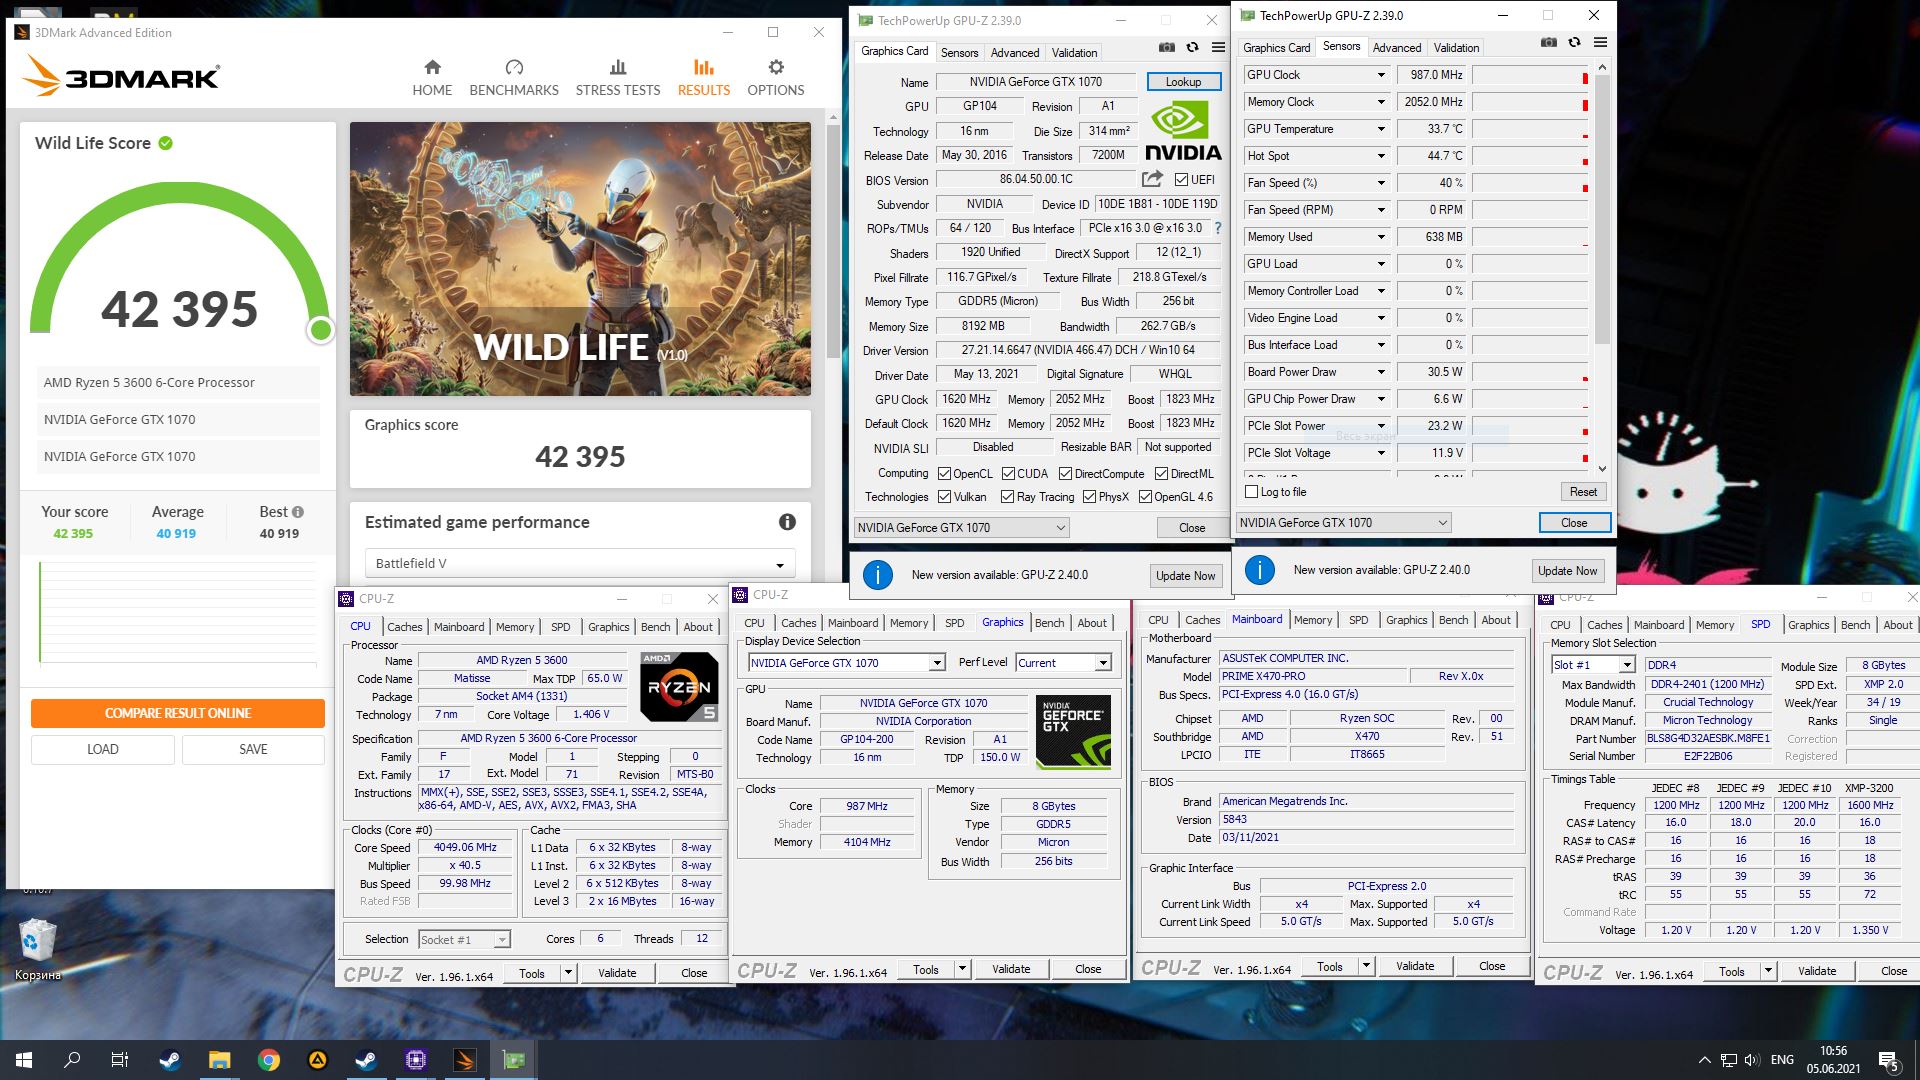Open GPU selector dropdown in GPU-Z Graphics Card window
The image size is (1920, 1080).
point(962,527)
